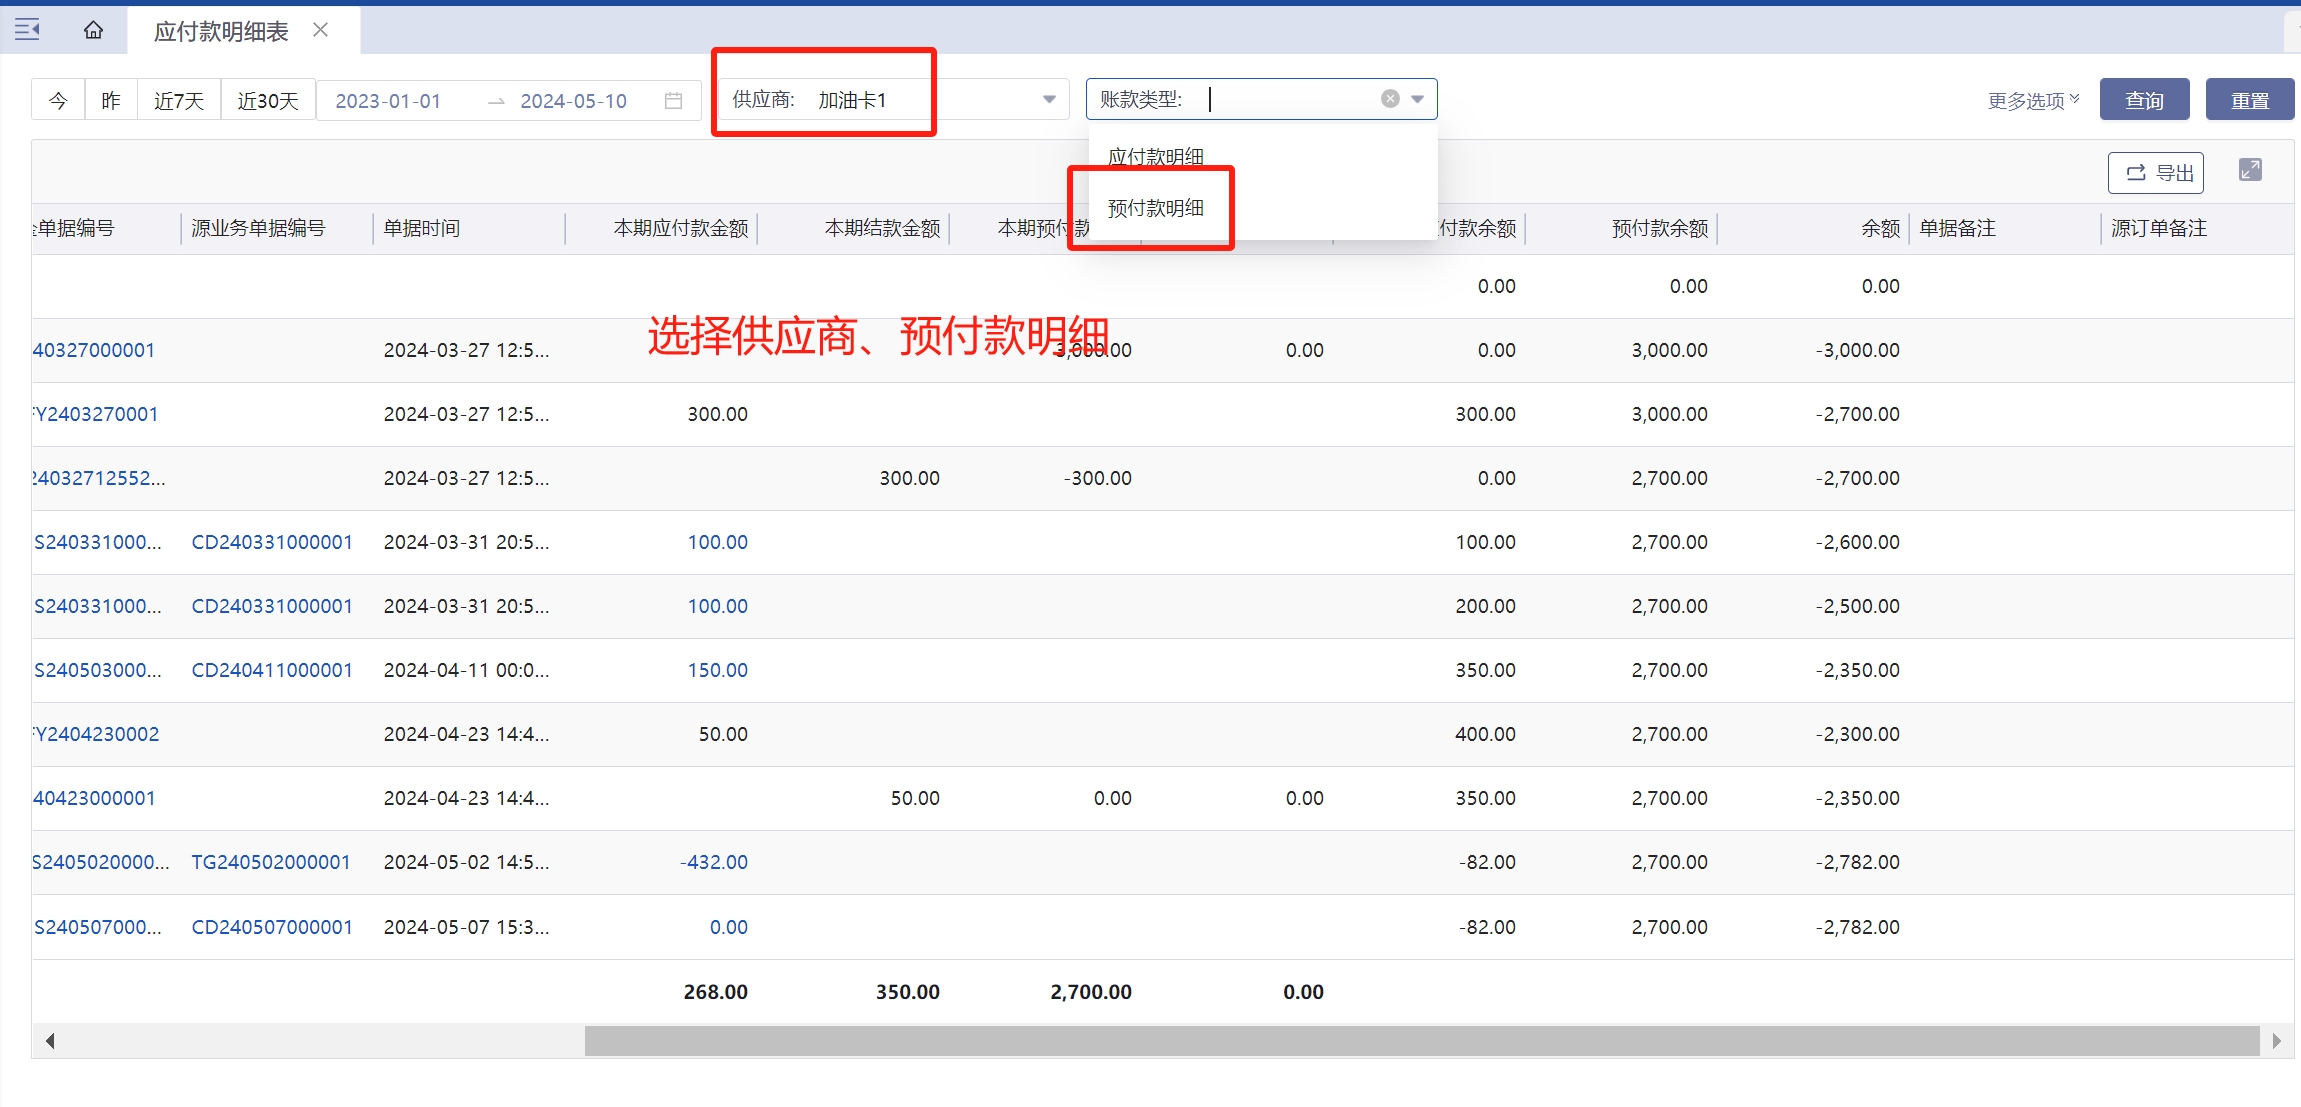This screenshot has height=1107, width=2301.
Task: Open the calendar date picker icon
Action: (674, 101)
